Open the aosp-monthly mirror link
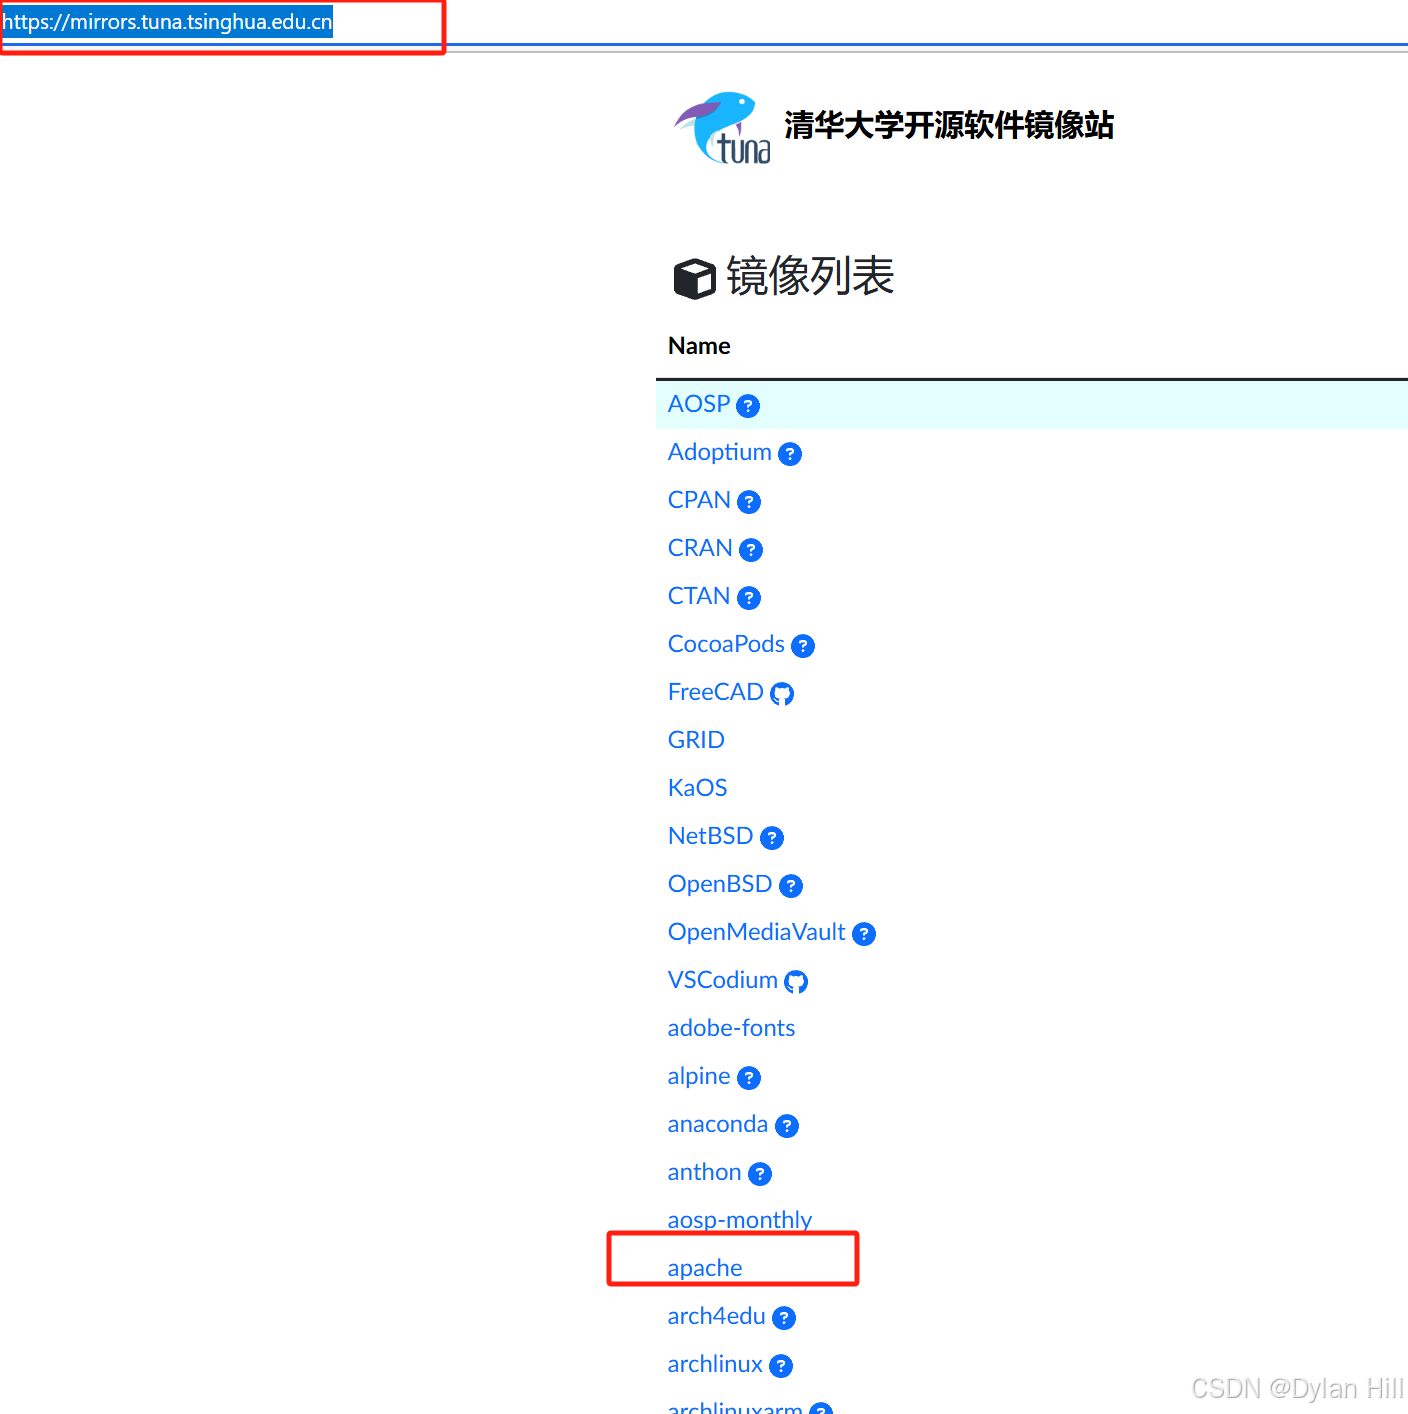This screenshot has width=1408, height=1414. point(740,1220)
